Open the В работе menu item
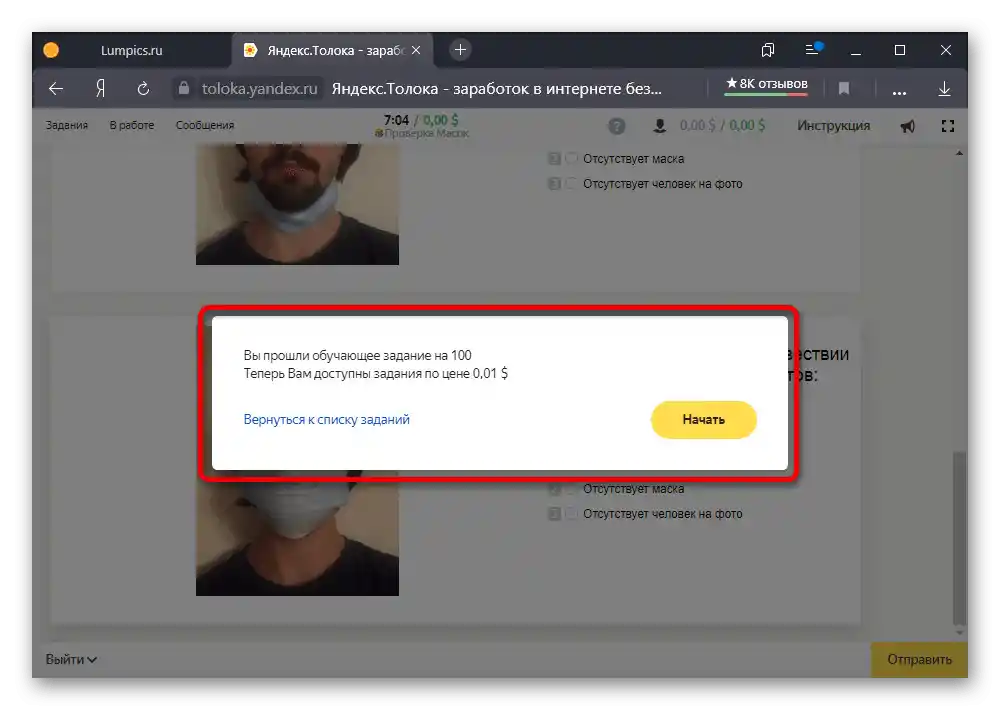Viewport: 1000px width, 710px height. tap(132, 125)
